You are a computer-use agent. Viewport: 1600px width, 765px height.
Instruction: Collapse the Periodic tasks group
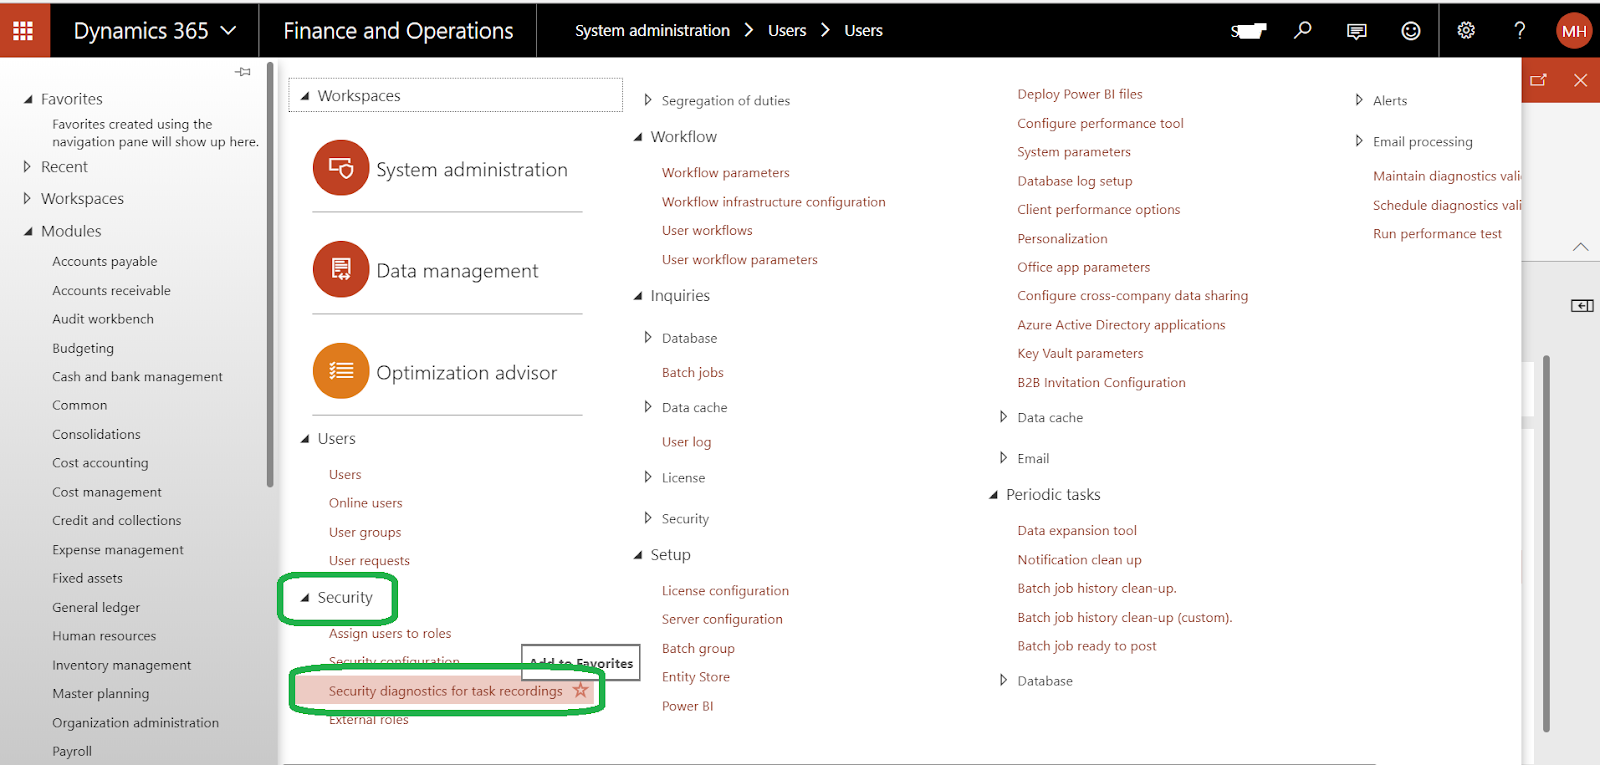point(994,495)
